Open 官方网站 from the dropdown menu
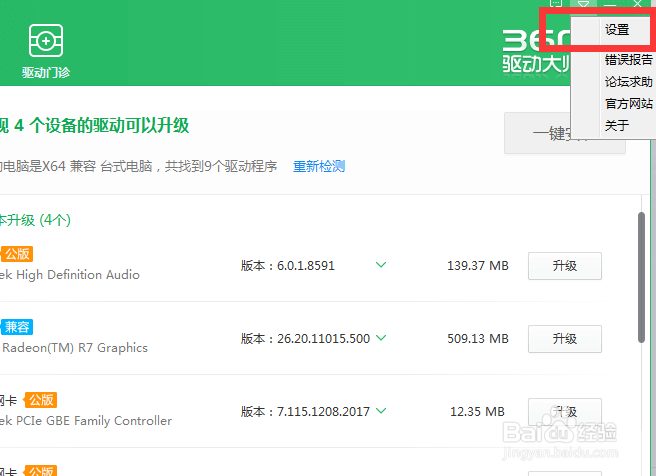 [x=628, y=103]
